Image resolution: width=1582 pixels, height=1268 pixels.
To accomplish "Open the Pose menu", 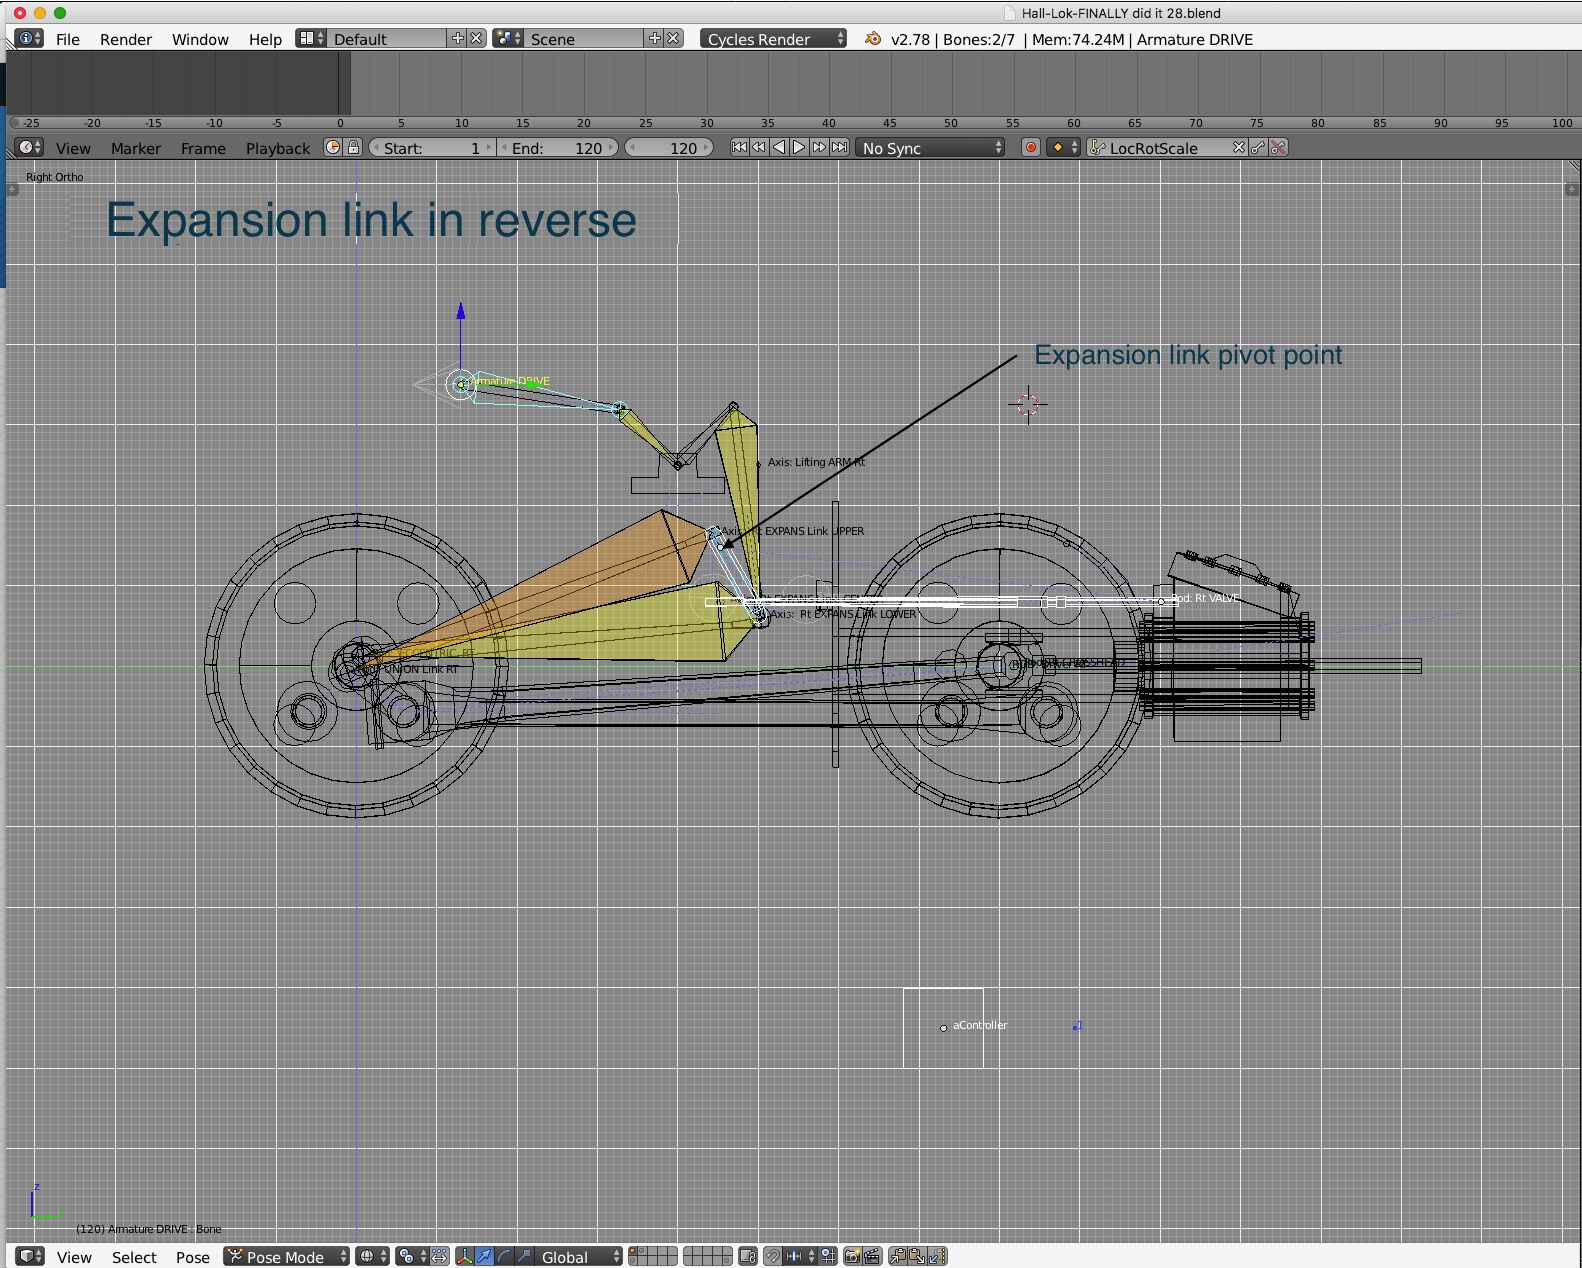I will coord(193,1257).
